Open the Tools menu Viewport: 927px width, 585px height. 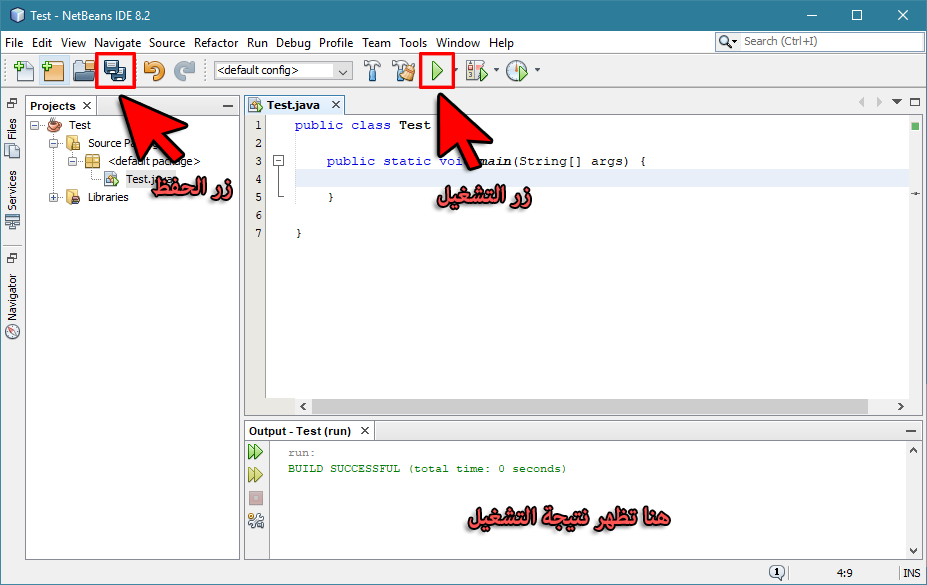413,43
